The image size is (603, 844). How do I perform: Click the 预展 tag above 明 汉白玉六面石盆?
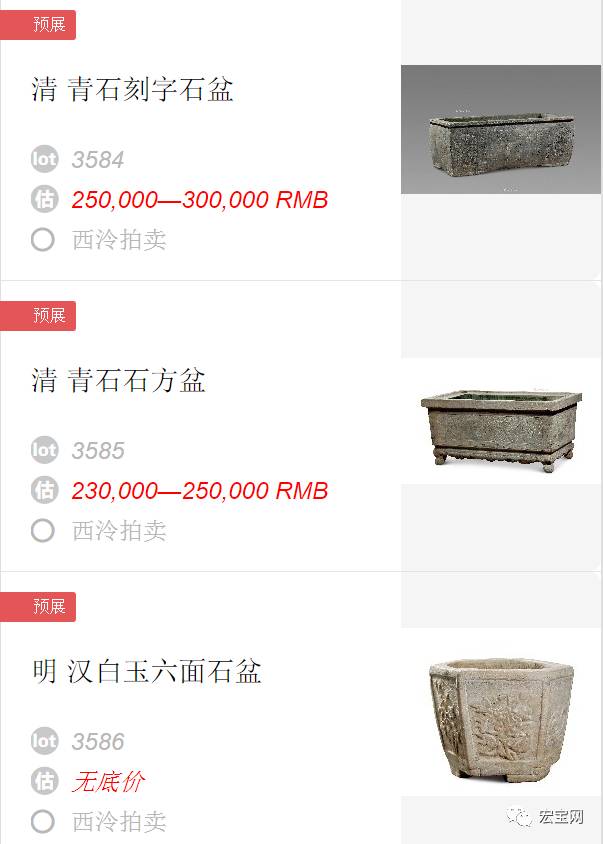38,607
